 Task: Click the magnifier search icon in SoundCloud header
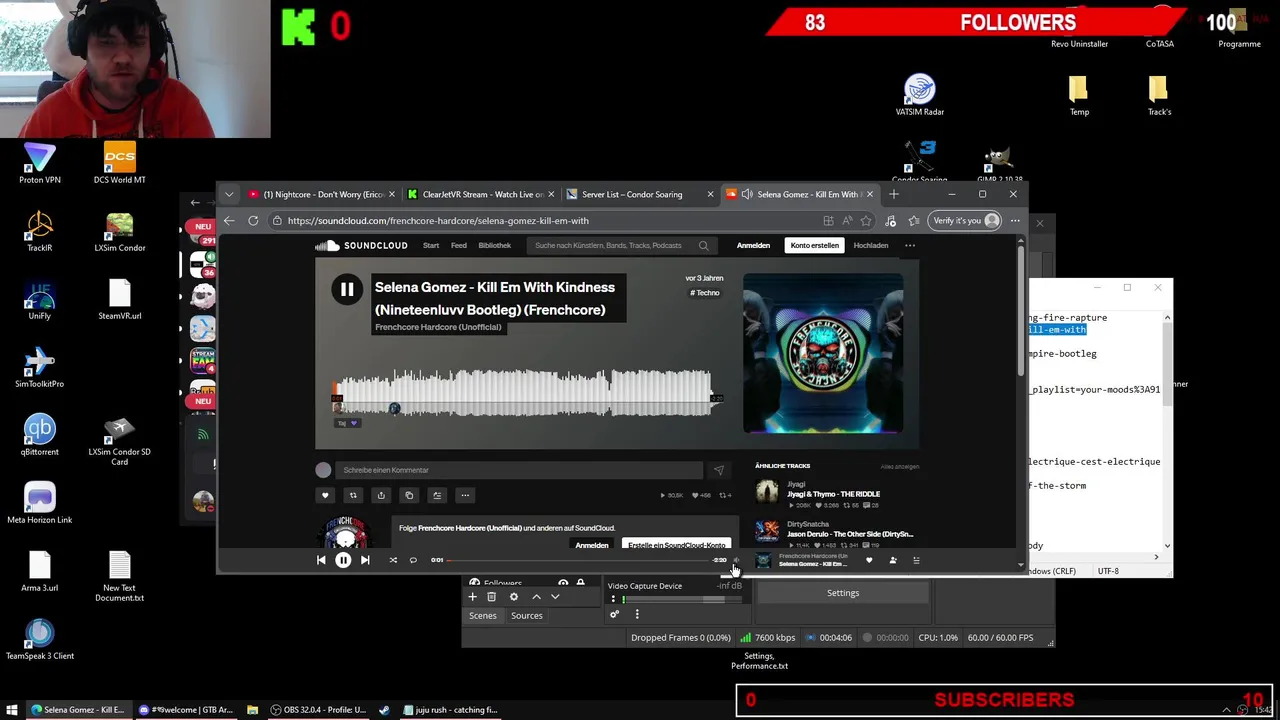[x=704, y=245]
